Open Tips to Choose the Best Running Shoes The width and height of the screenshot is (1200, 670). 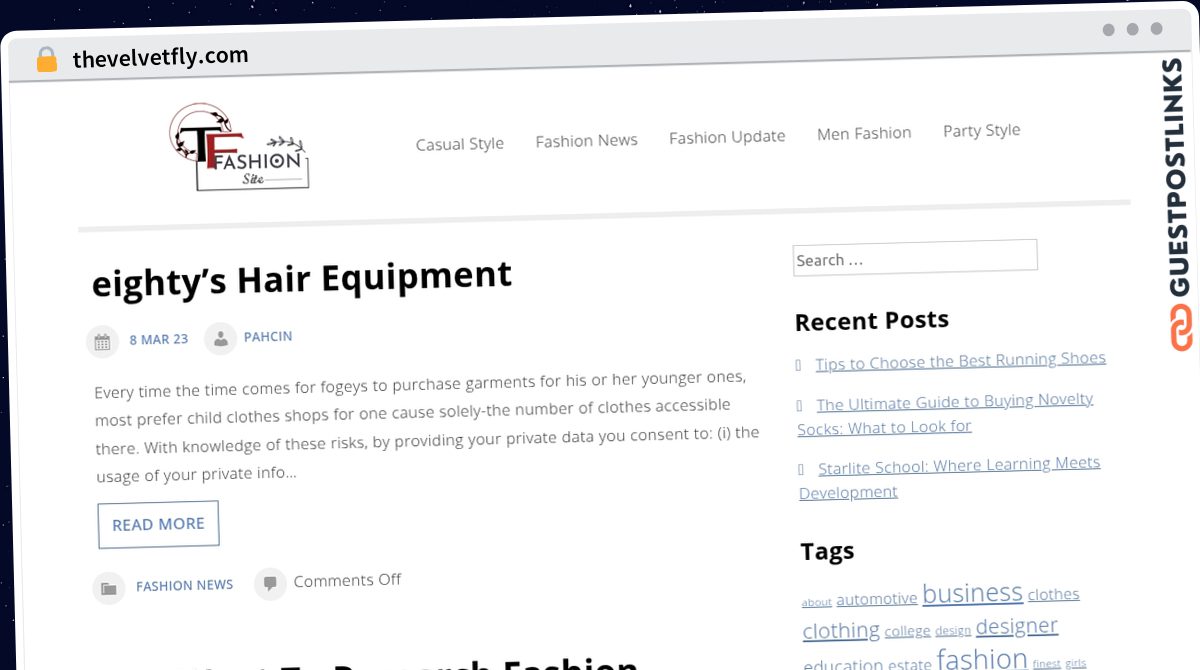(x=960, y=361)
